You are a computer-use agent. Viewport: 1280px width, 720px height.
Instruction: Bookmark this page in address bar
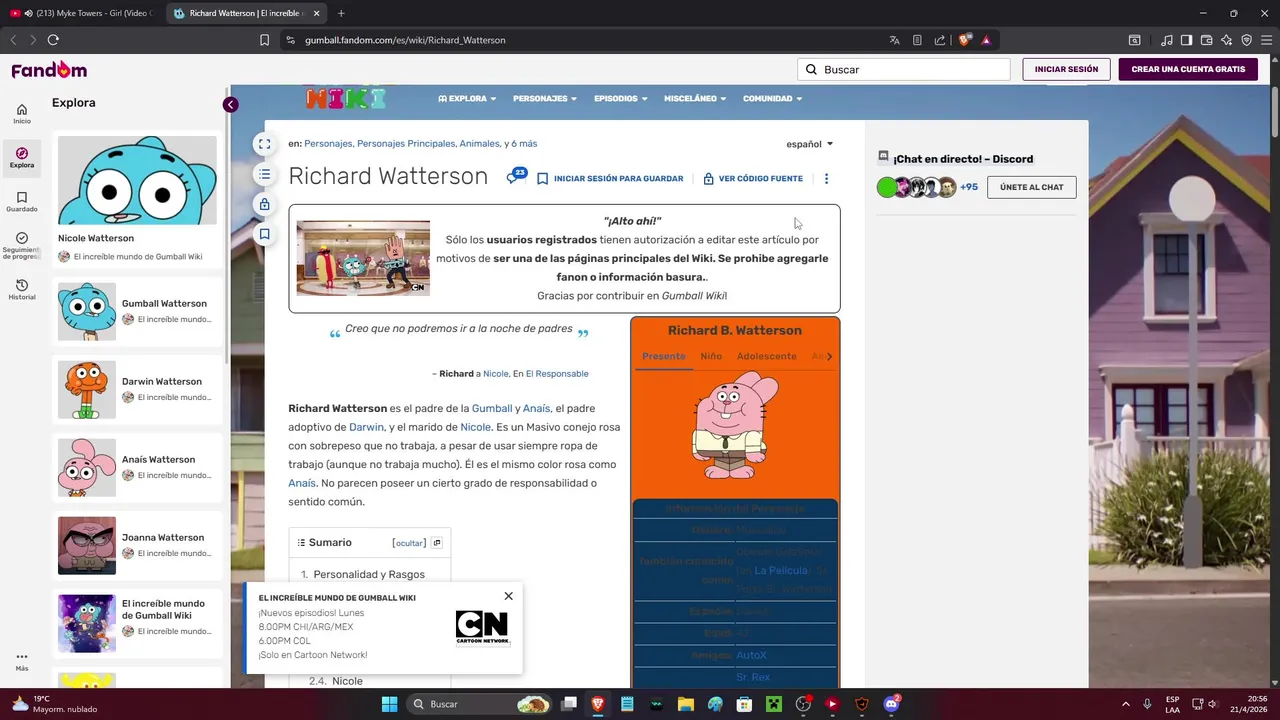264,40
